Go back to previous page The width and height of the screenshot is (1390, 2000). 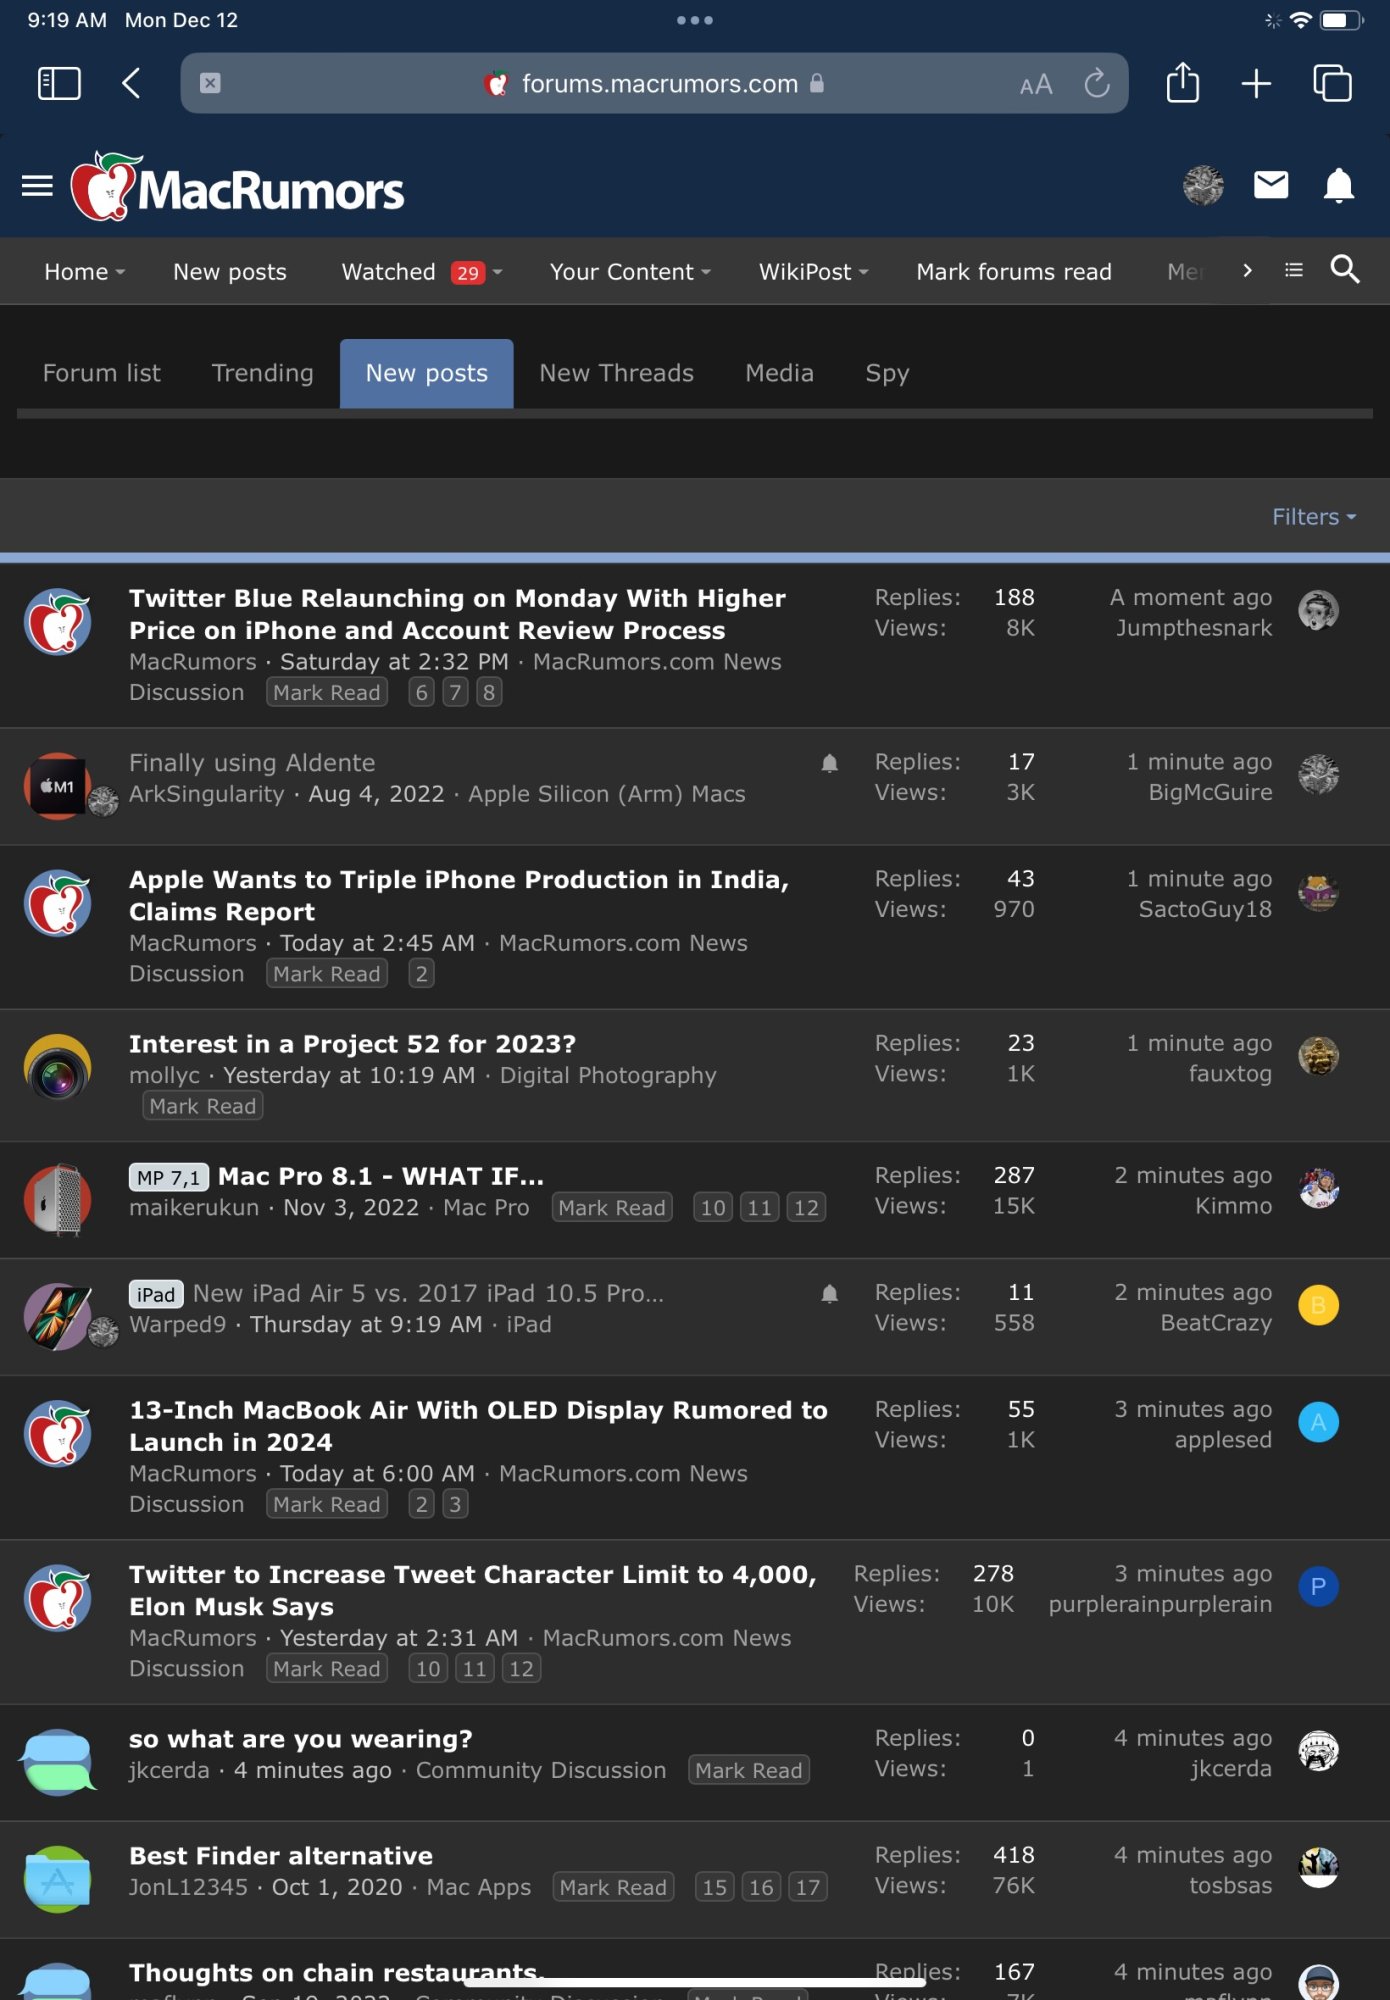tap(131, 83)
